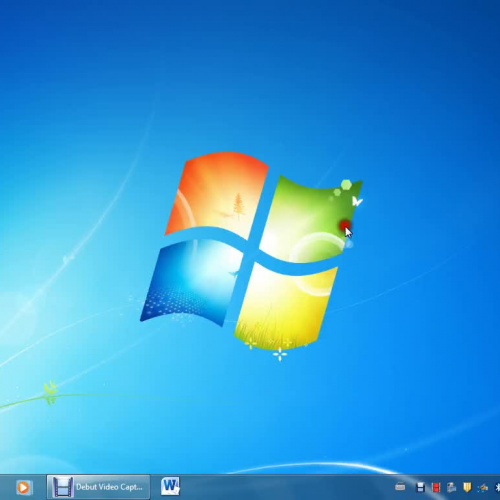Open the keyboard icon in system tray
Screen dimensions: 500x500
coord(400,487)
